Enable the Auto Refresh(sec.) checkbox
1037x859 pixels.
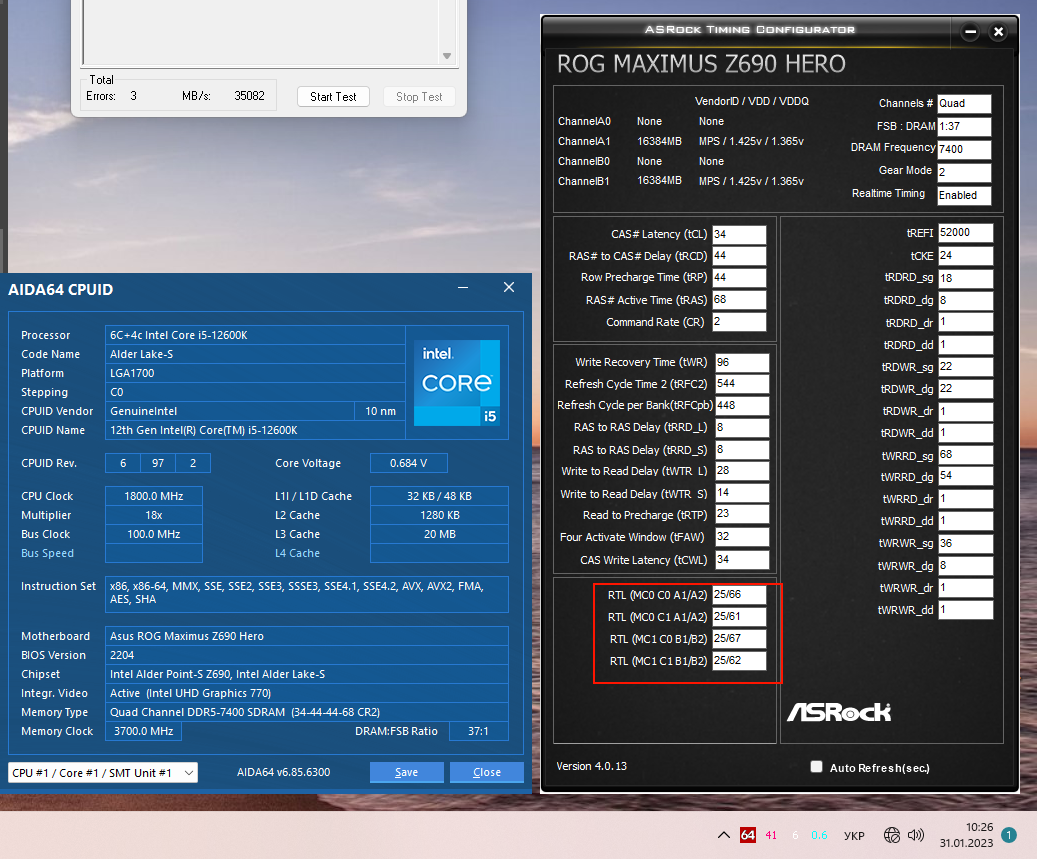pyautogui.click(x=817, y=767)
